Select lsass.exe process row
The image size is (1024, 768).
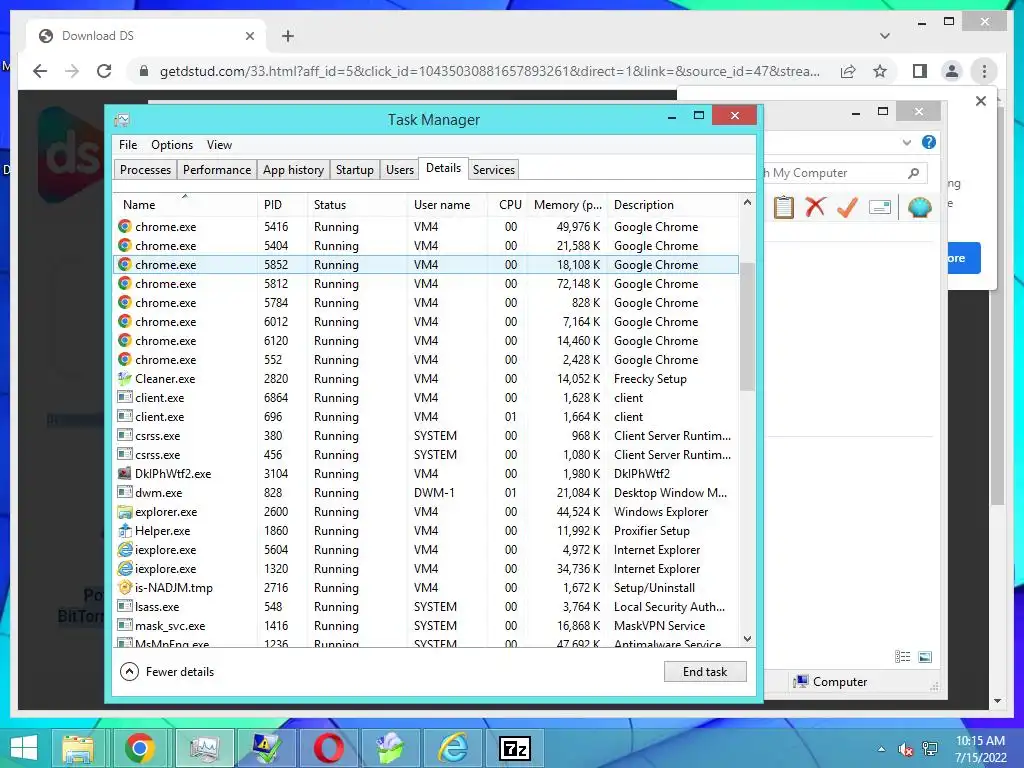[426, 607]
